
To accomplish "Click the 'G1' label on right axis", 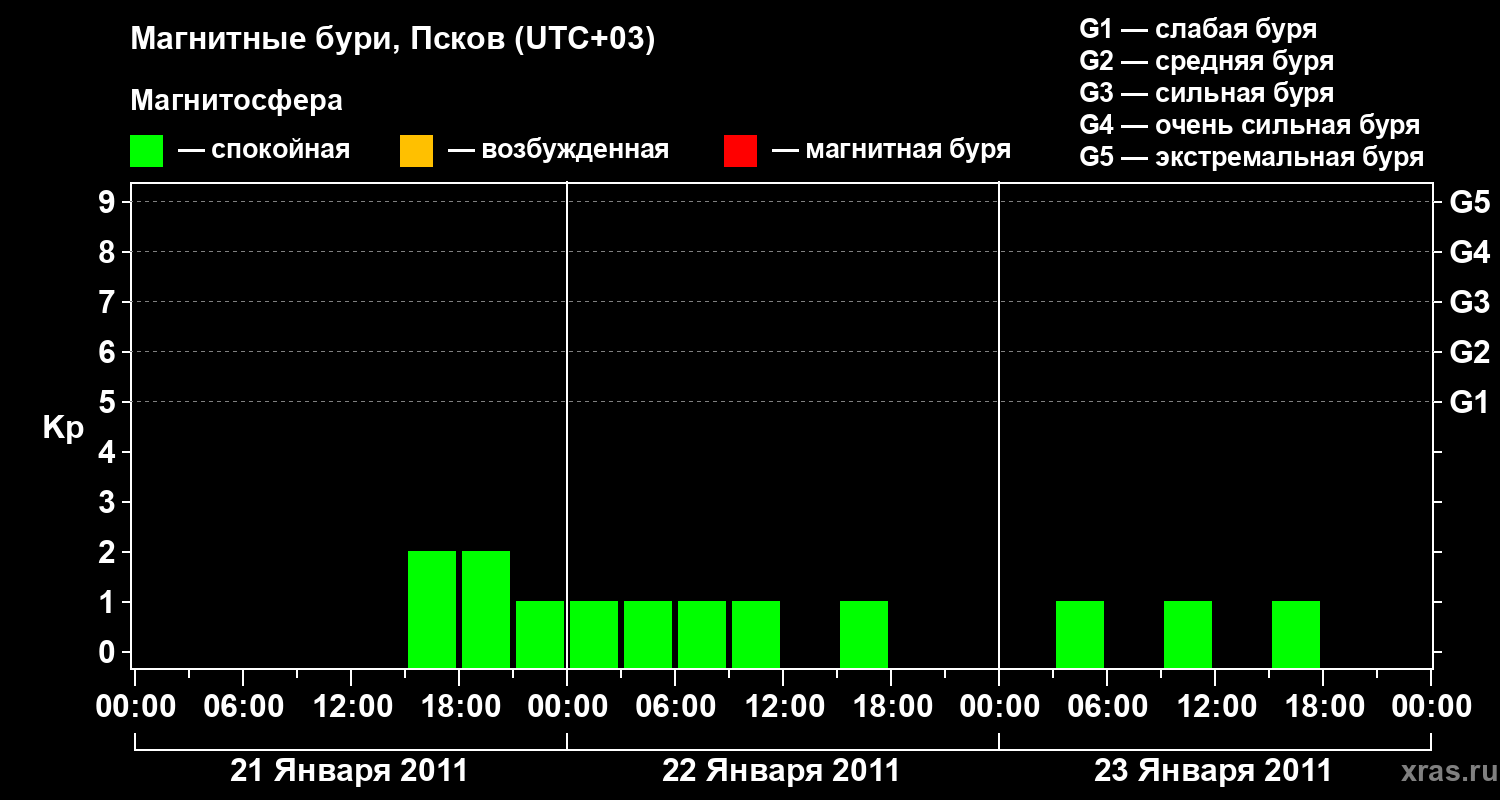I will coord(1469,402).
